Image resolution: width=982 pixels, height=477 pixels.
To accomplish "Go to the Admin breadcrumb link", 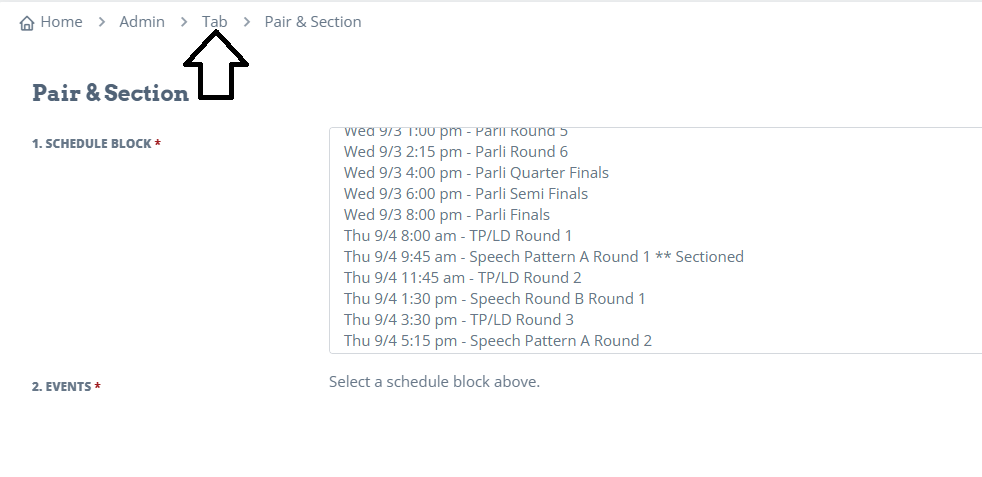I will (142, 22).
